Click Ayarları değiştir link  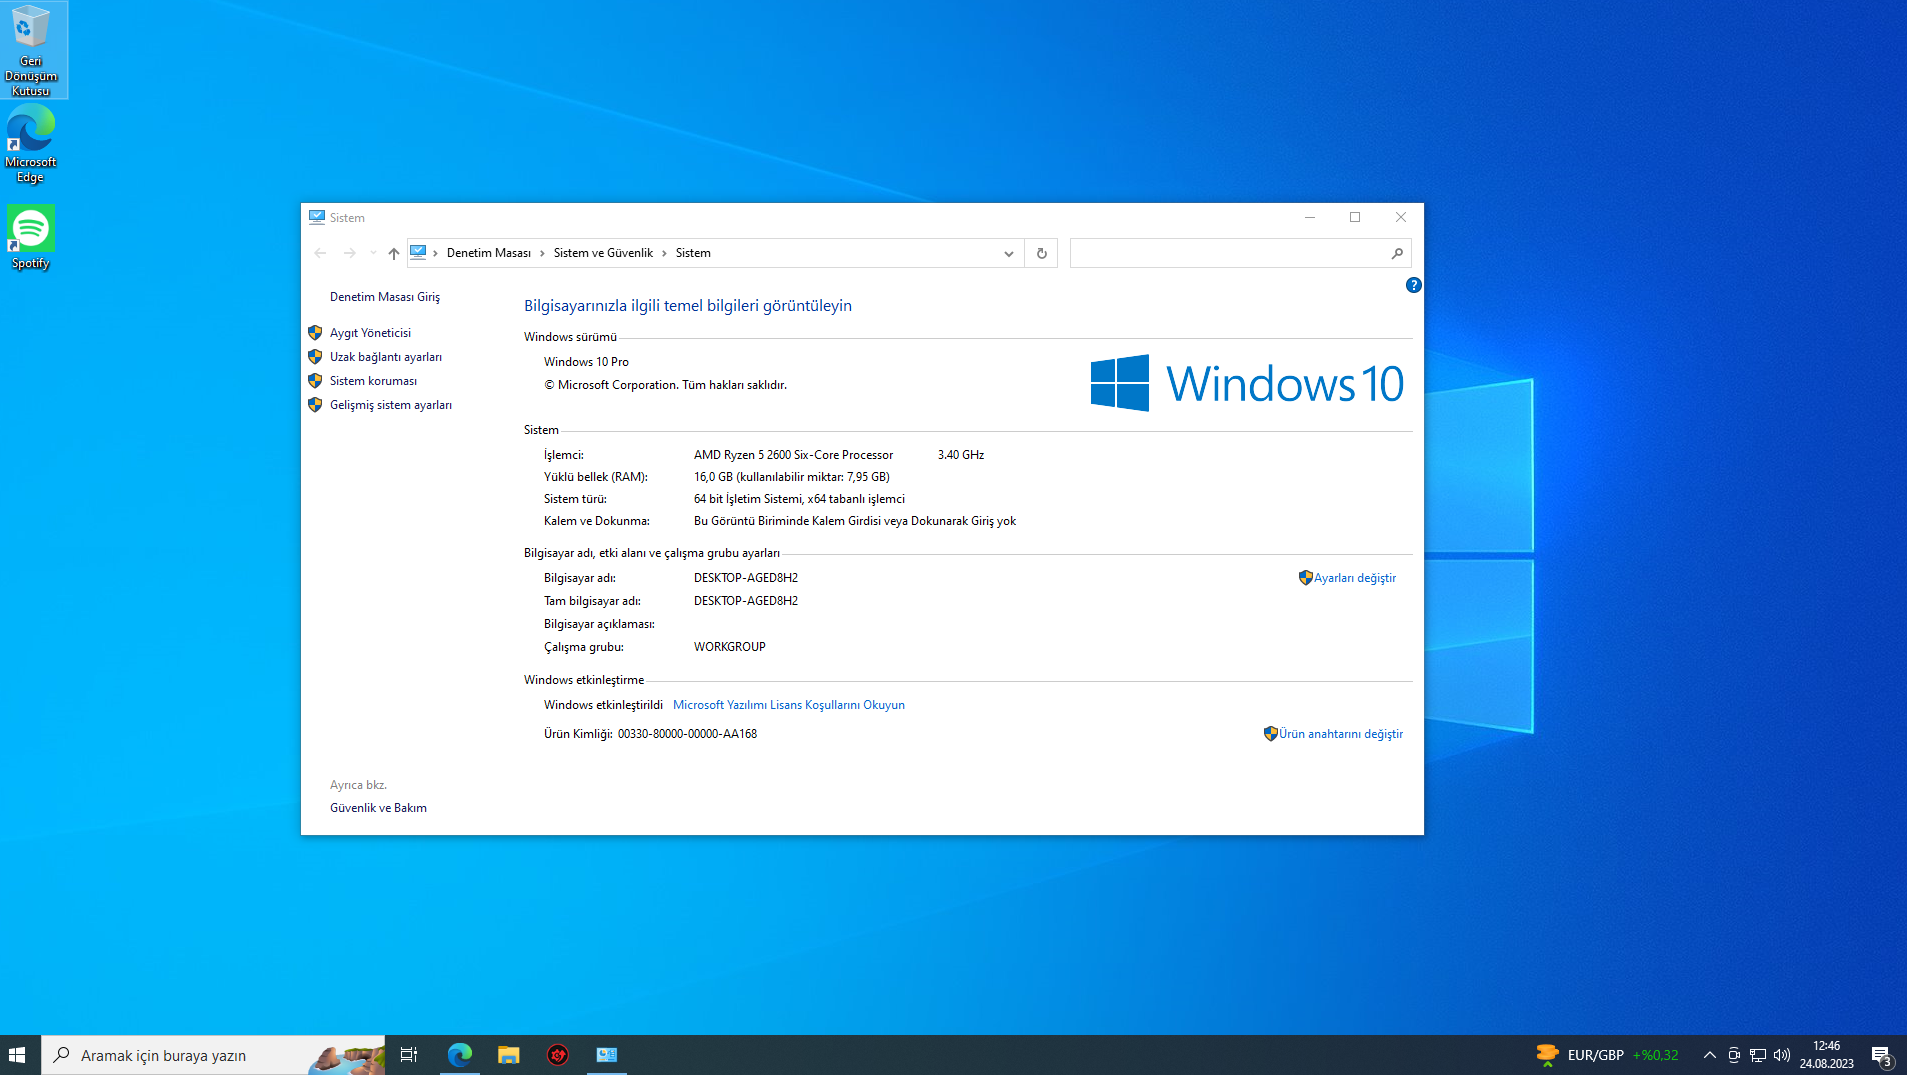1355,578
